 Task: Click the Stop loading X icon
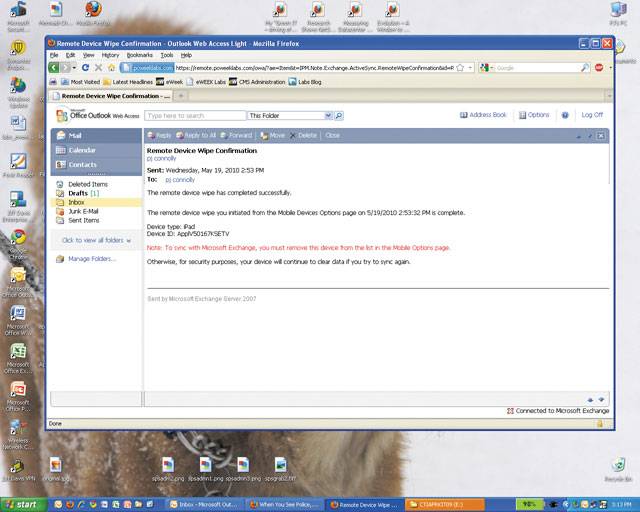pyautogui.click(x=98, y=67)
